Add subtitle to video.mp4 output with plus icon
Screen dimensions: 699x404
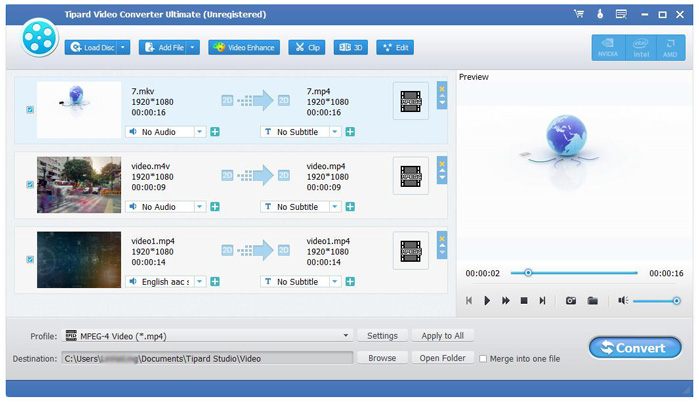(x=350, y=207)
